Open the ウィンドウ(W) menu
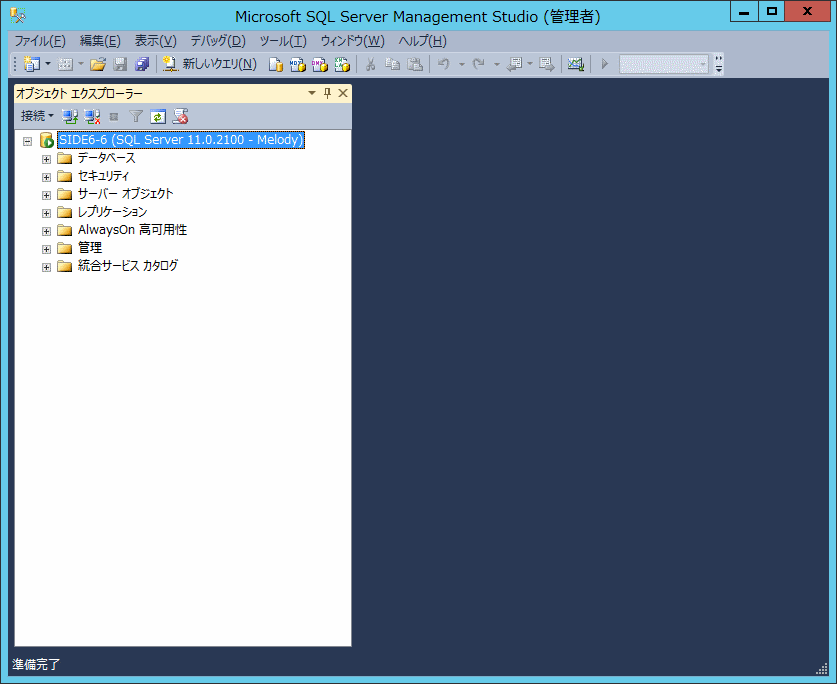 352,41
